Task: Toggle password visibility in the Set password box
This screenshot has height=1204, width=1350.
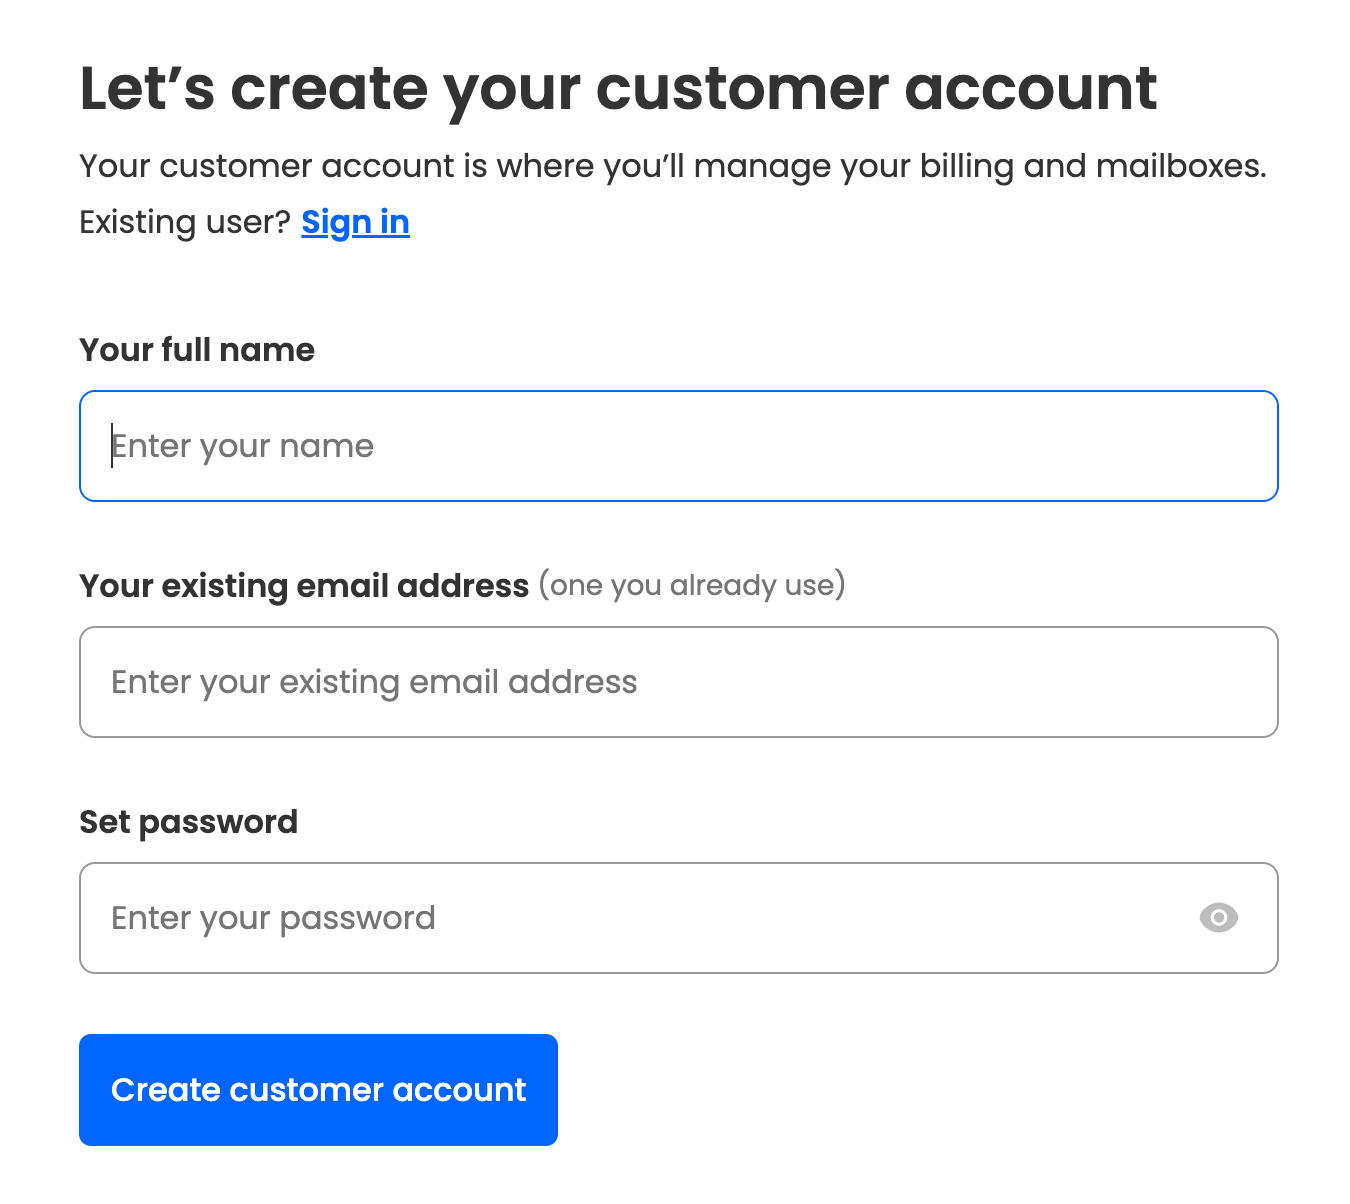Action: pos(1218,917)
